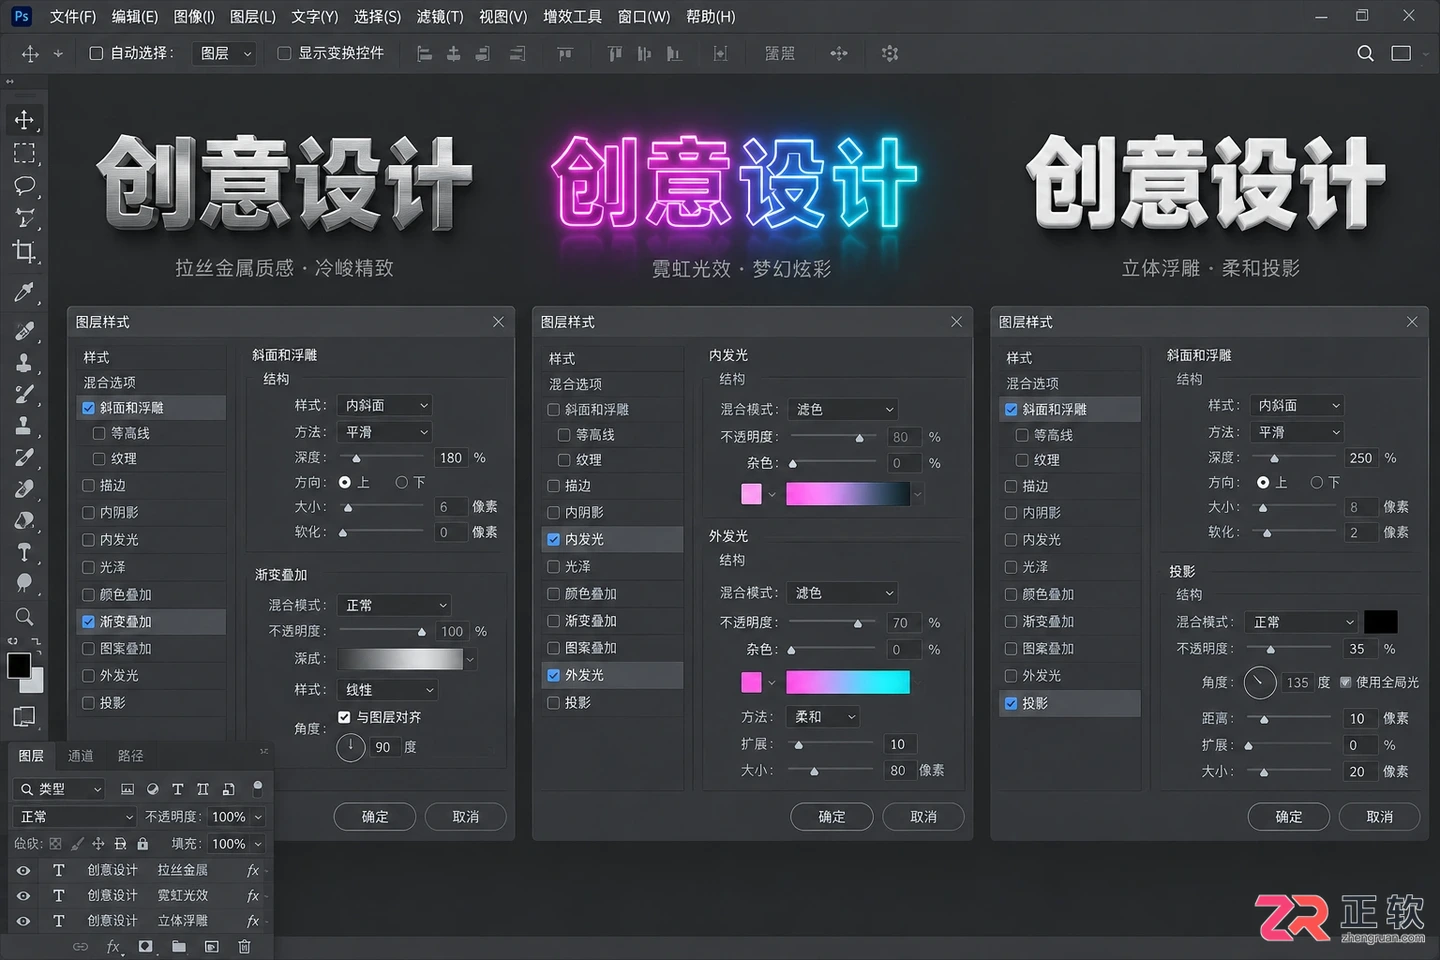Open the 线性 gradient style dropdown
The image size is (1440, 960).
click(x=388, y=690)
